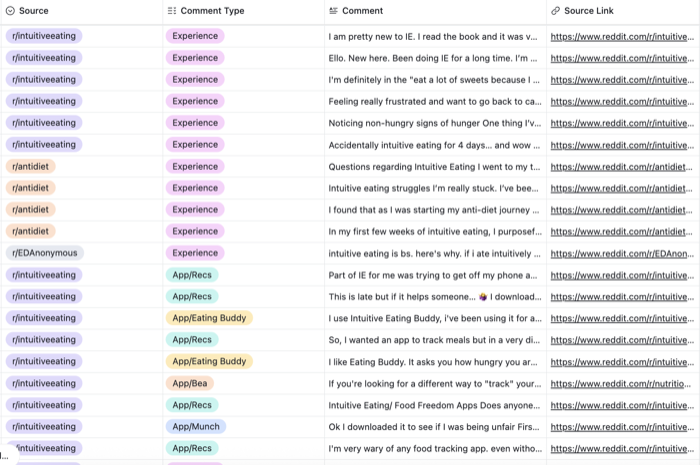The image size is (700, 465).
Task: Click comment 'I'm definitely in the eat a lot'
Action: [434, 80]
